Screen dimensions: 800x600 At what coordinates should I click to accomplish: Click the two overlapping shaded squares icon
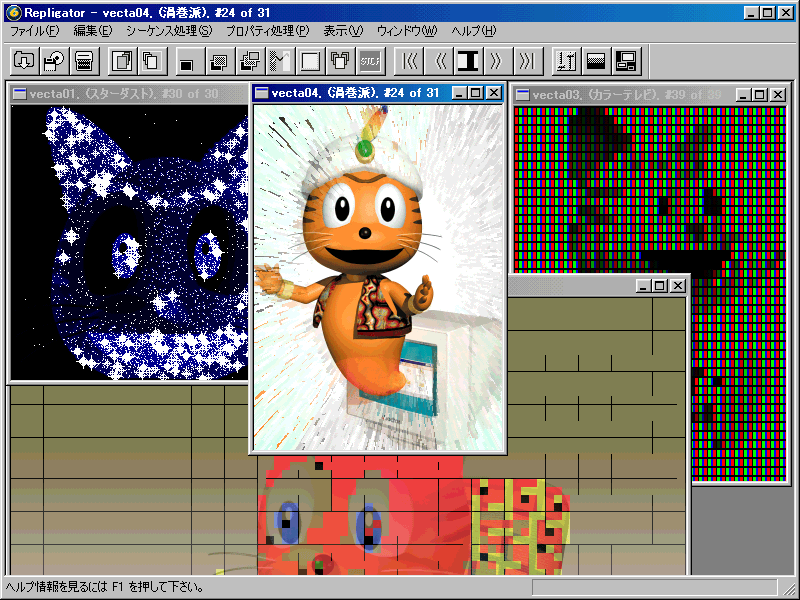[x=219, y=61]
